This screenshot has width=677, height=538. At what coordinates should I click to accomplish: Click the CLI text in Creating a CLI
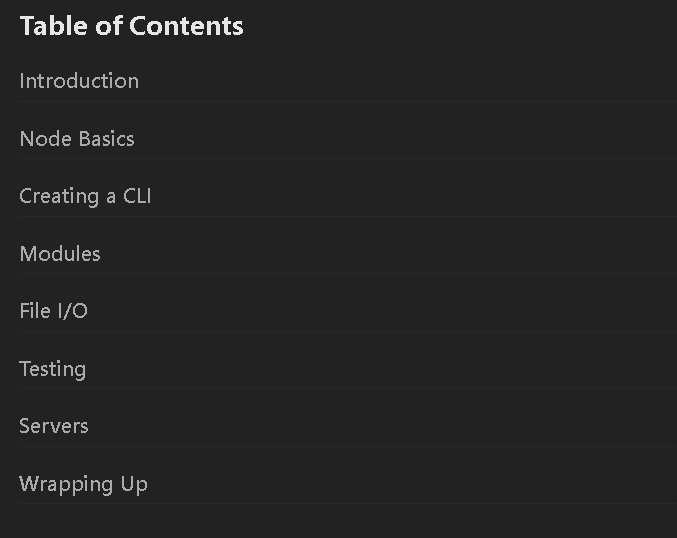pyautogui.click(x=137, y=196)
